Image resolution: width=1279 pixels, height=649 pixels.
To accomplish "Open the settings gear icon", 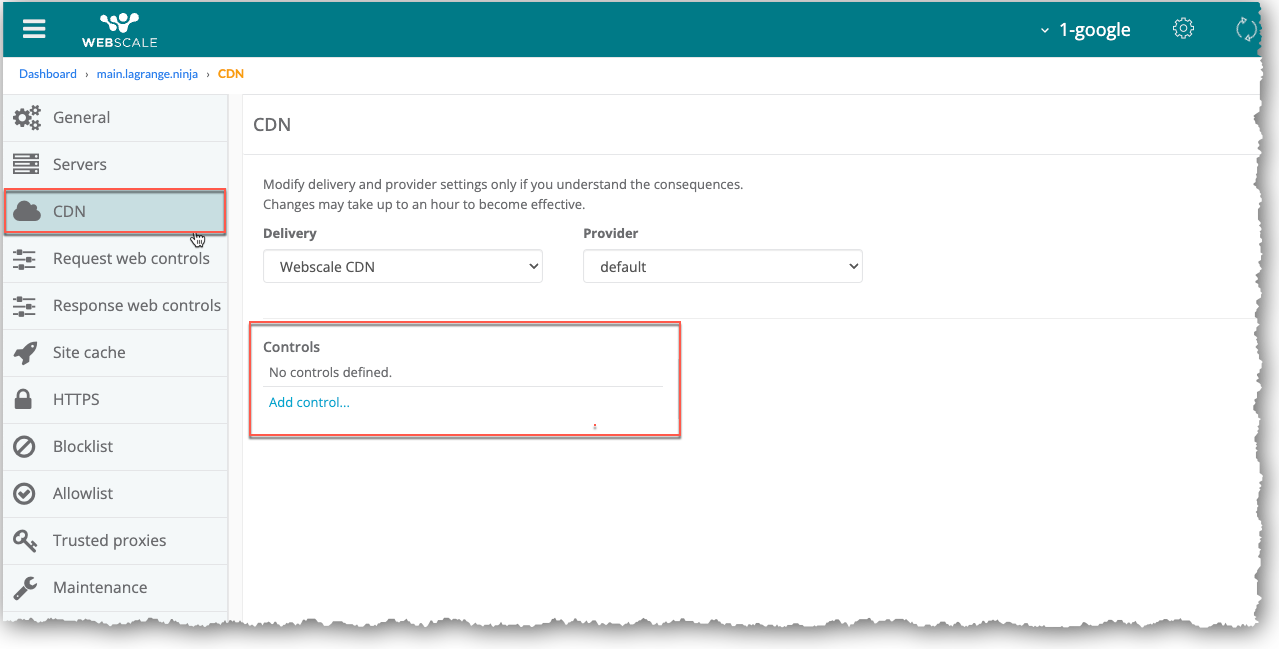I will click(x=1183, y=28).
